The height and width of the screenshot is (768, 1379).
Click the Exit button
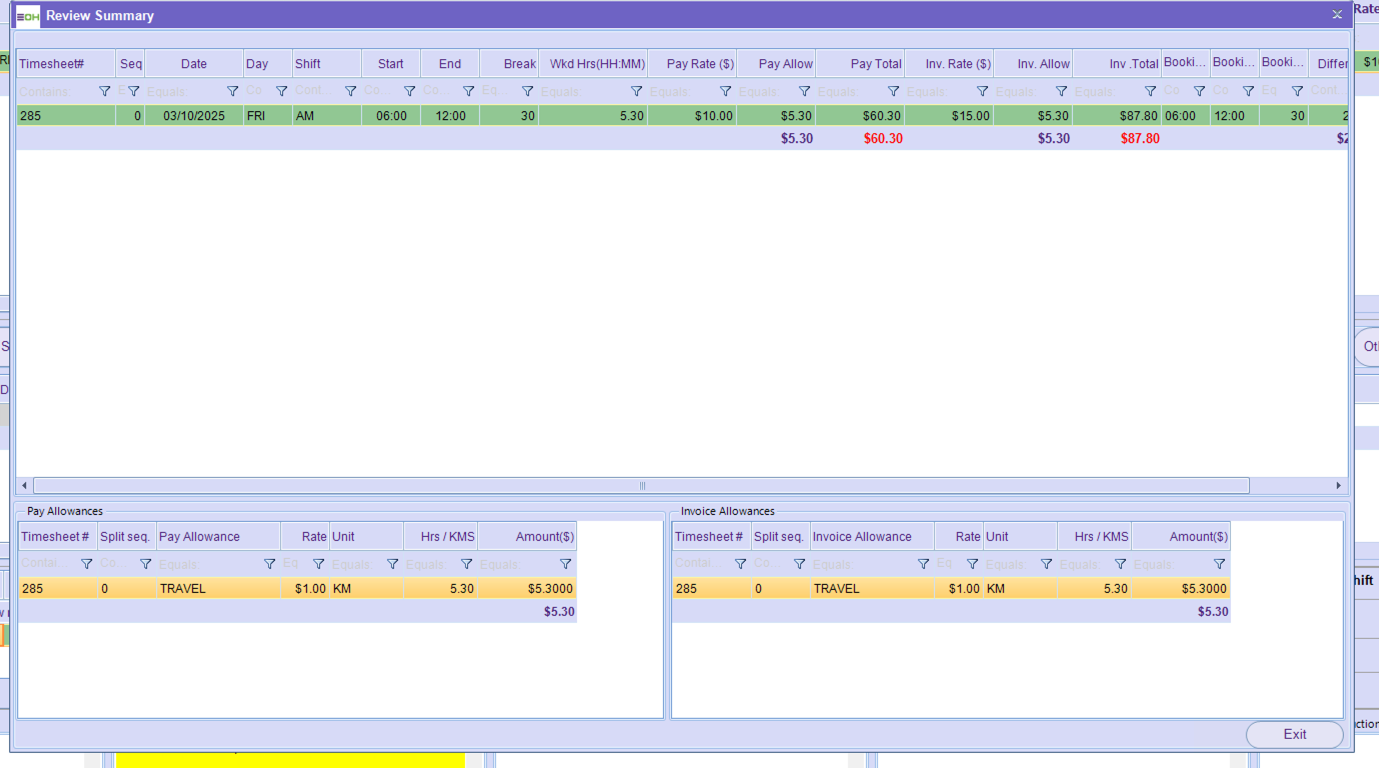click(1294, 734)
